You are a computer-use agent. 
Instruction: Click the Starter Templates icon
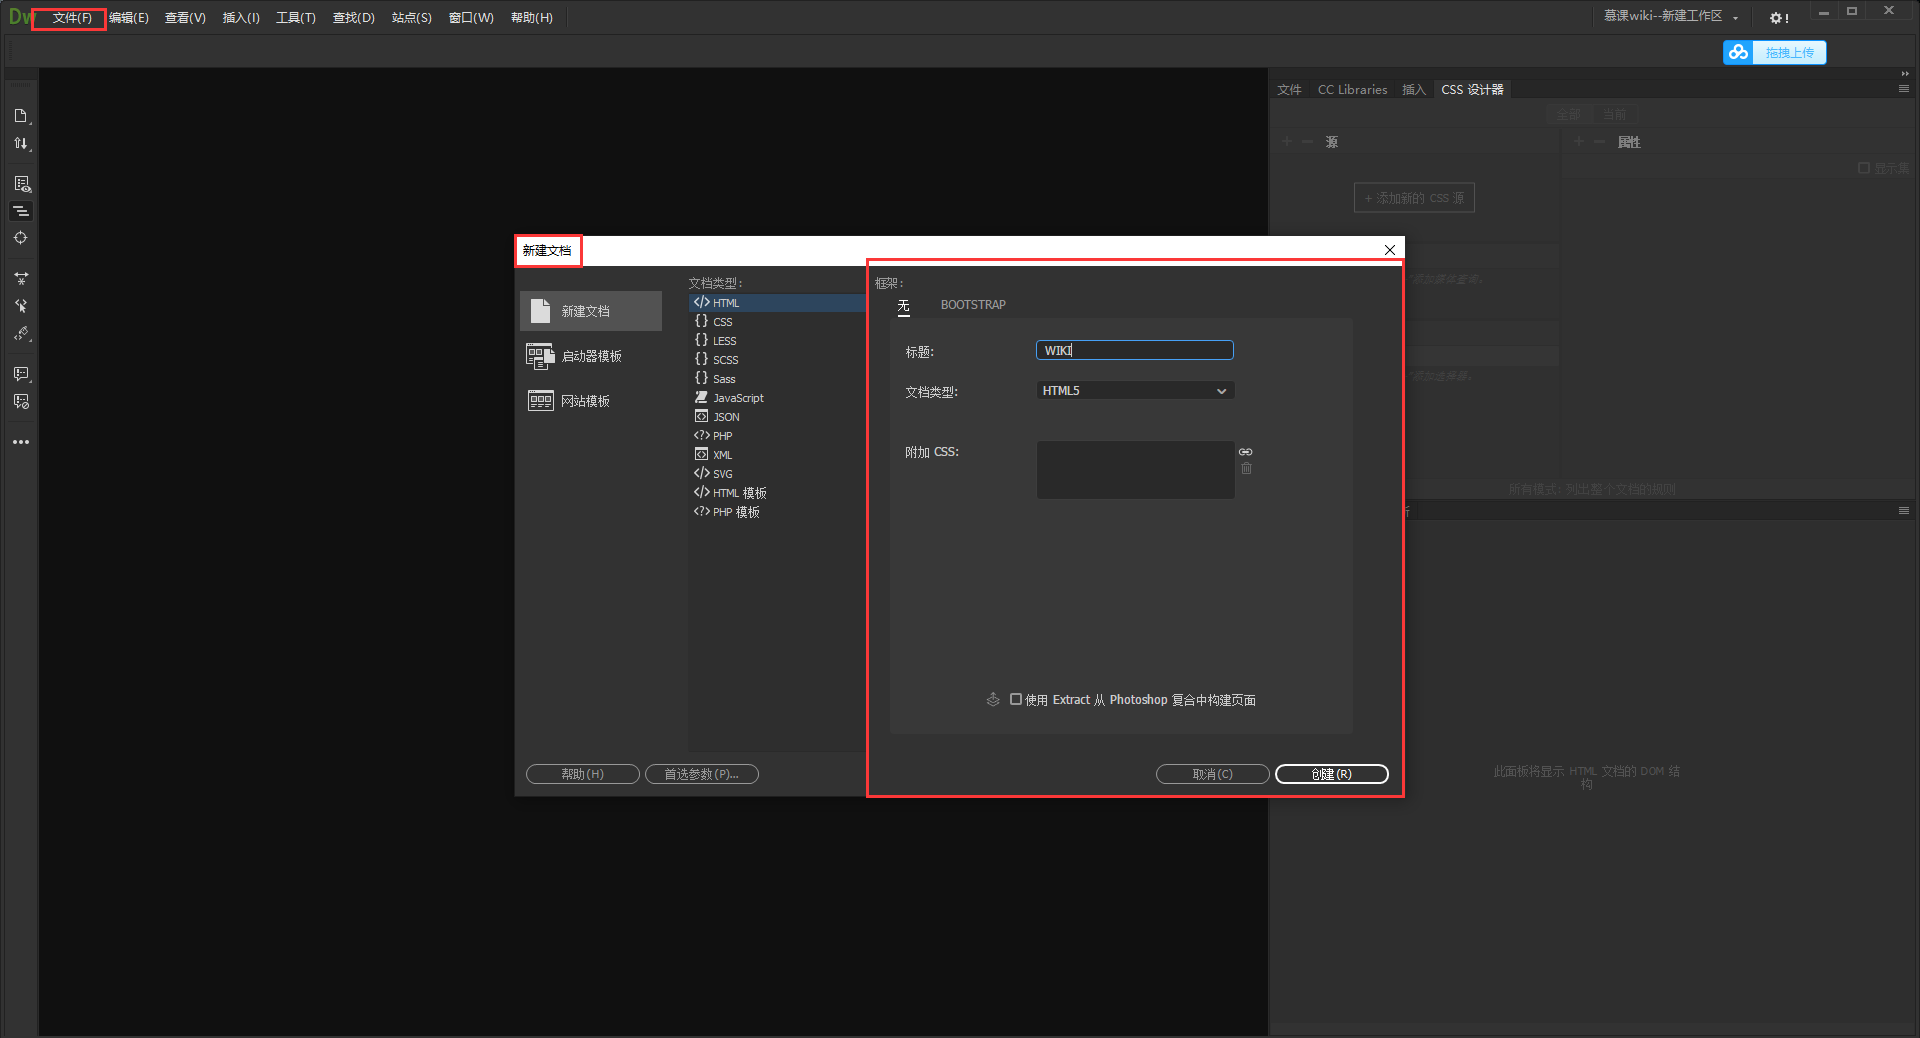(540, 356)
